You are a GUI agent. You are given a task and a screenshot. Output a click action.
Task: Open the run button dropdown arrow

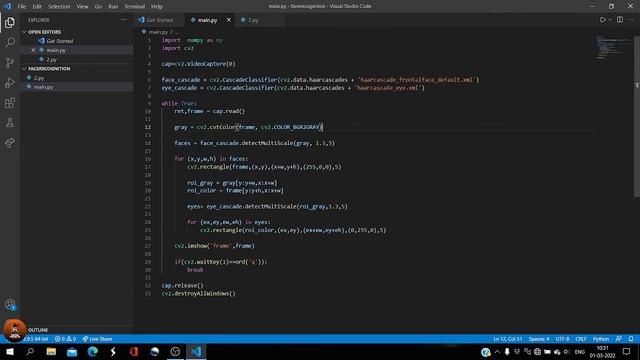pyautogui.click(x=610, y=20)
